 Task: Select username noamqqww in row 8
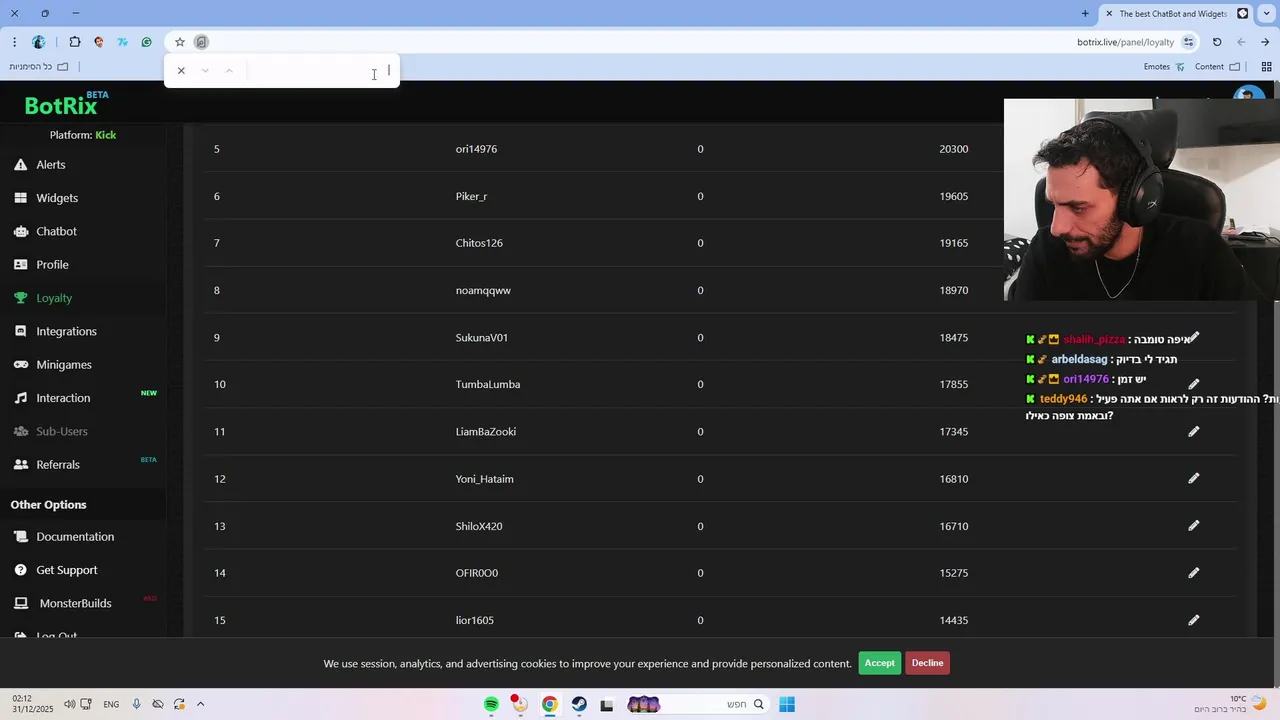[483, 290]
